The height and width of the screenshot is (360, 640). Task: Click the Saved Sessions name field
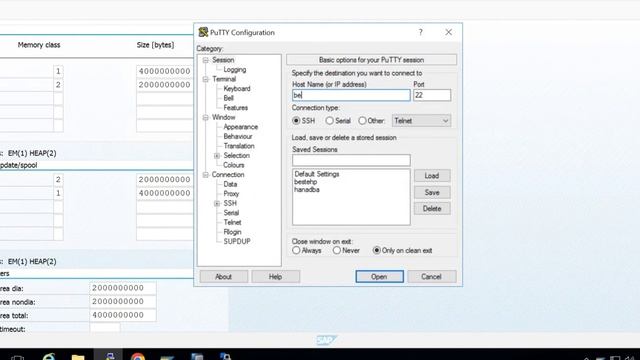click(x=351, y=160)
